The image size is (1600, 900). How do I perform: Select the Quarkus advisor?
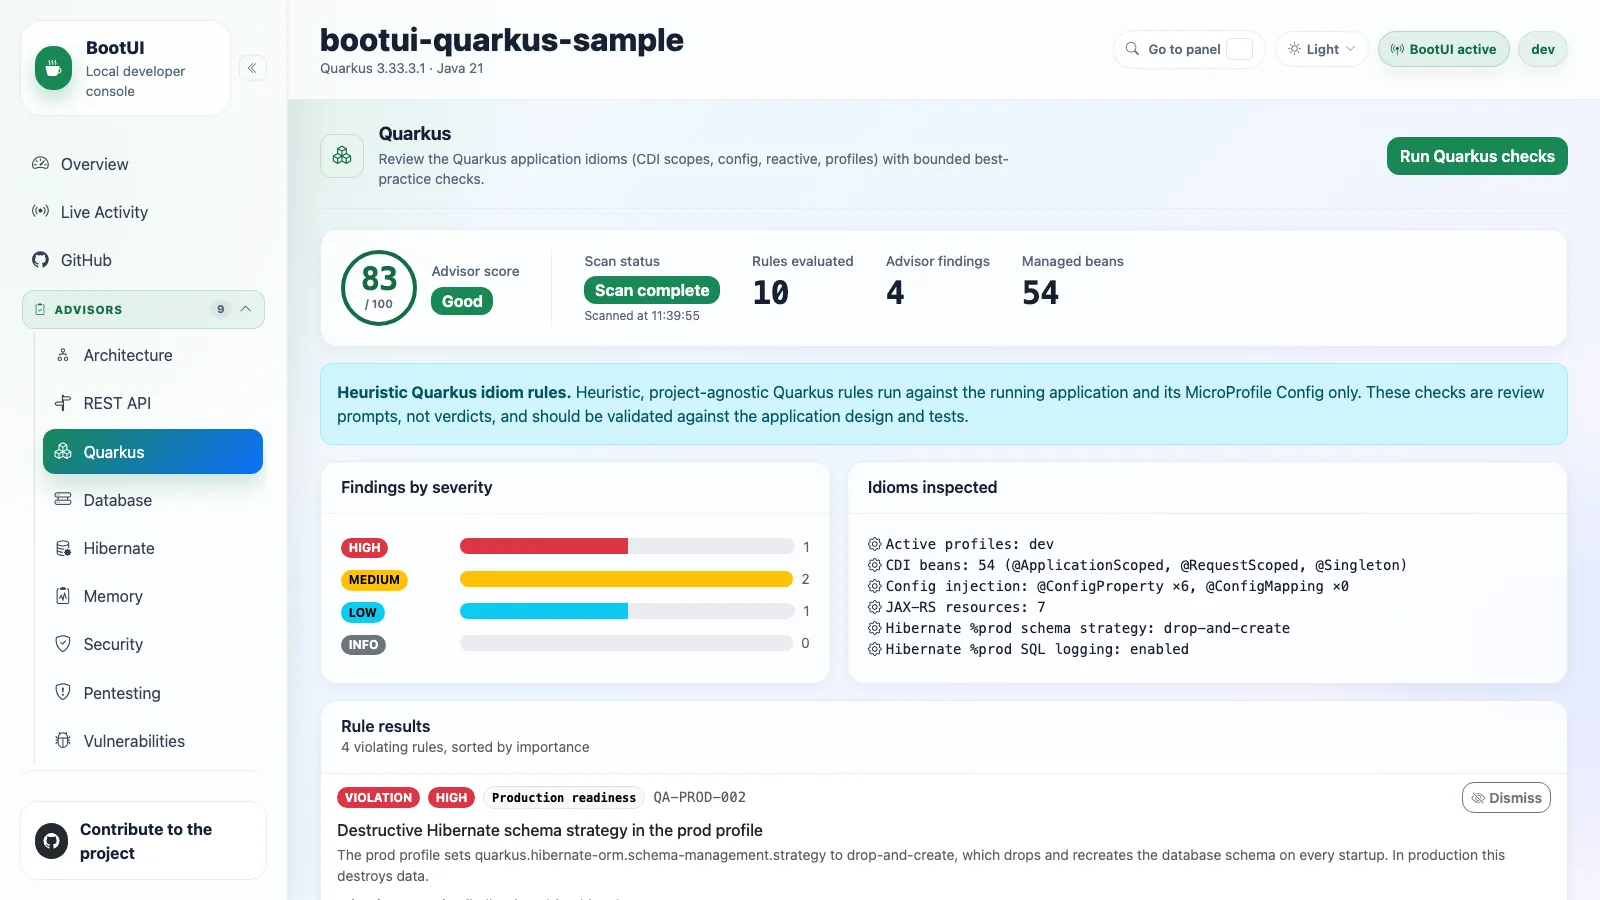click(x=153, y=451)
